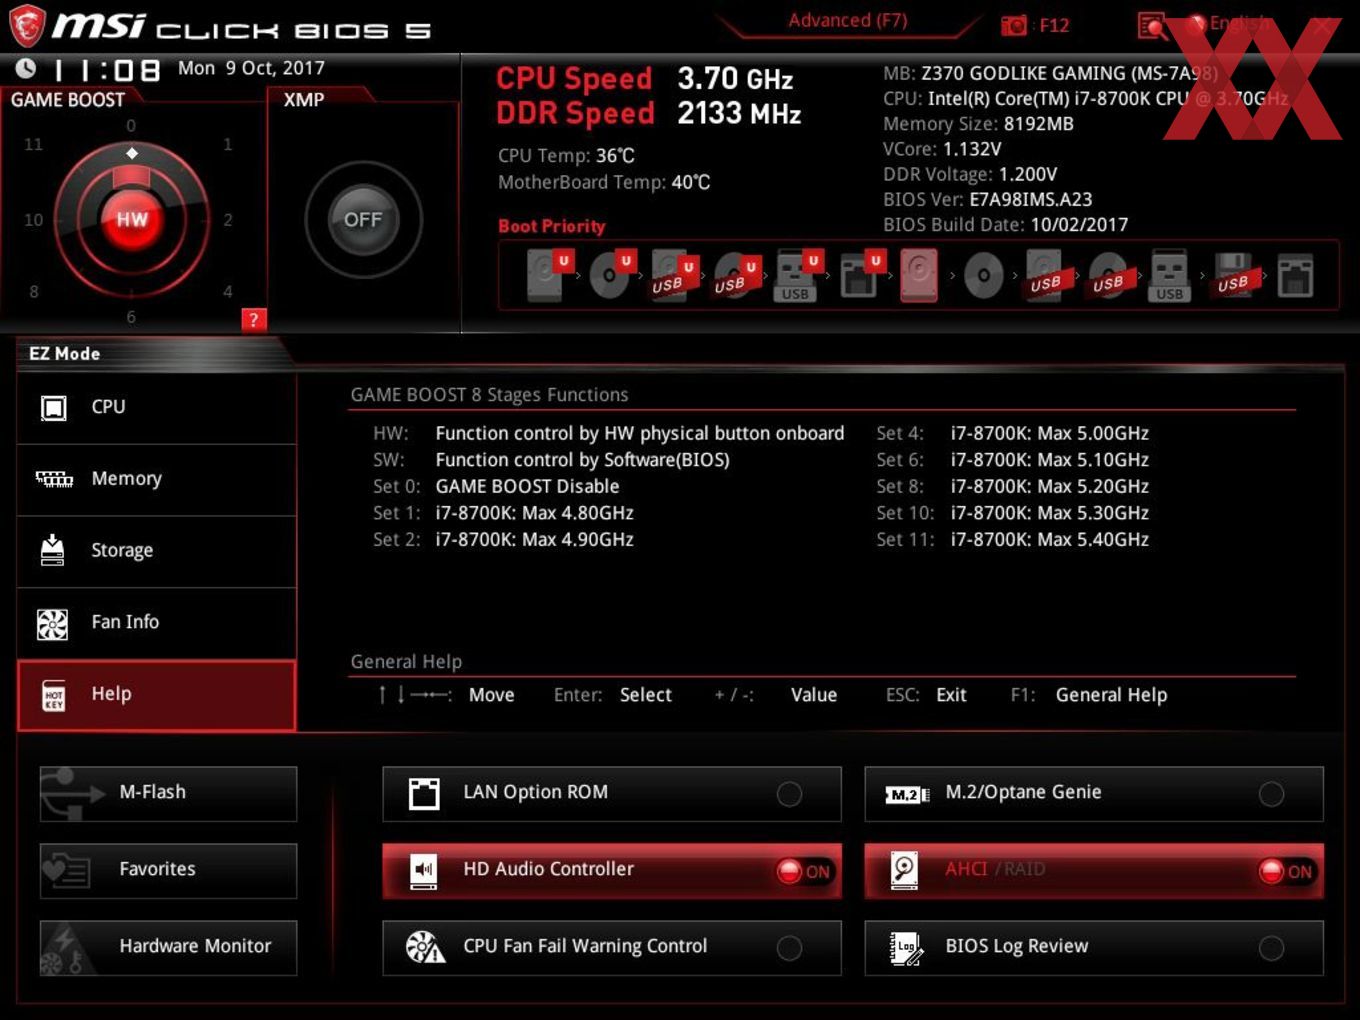Open Hardware Monitor
This screenshot has width=1360, height=1020.
(x=168, y=947)
